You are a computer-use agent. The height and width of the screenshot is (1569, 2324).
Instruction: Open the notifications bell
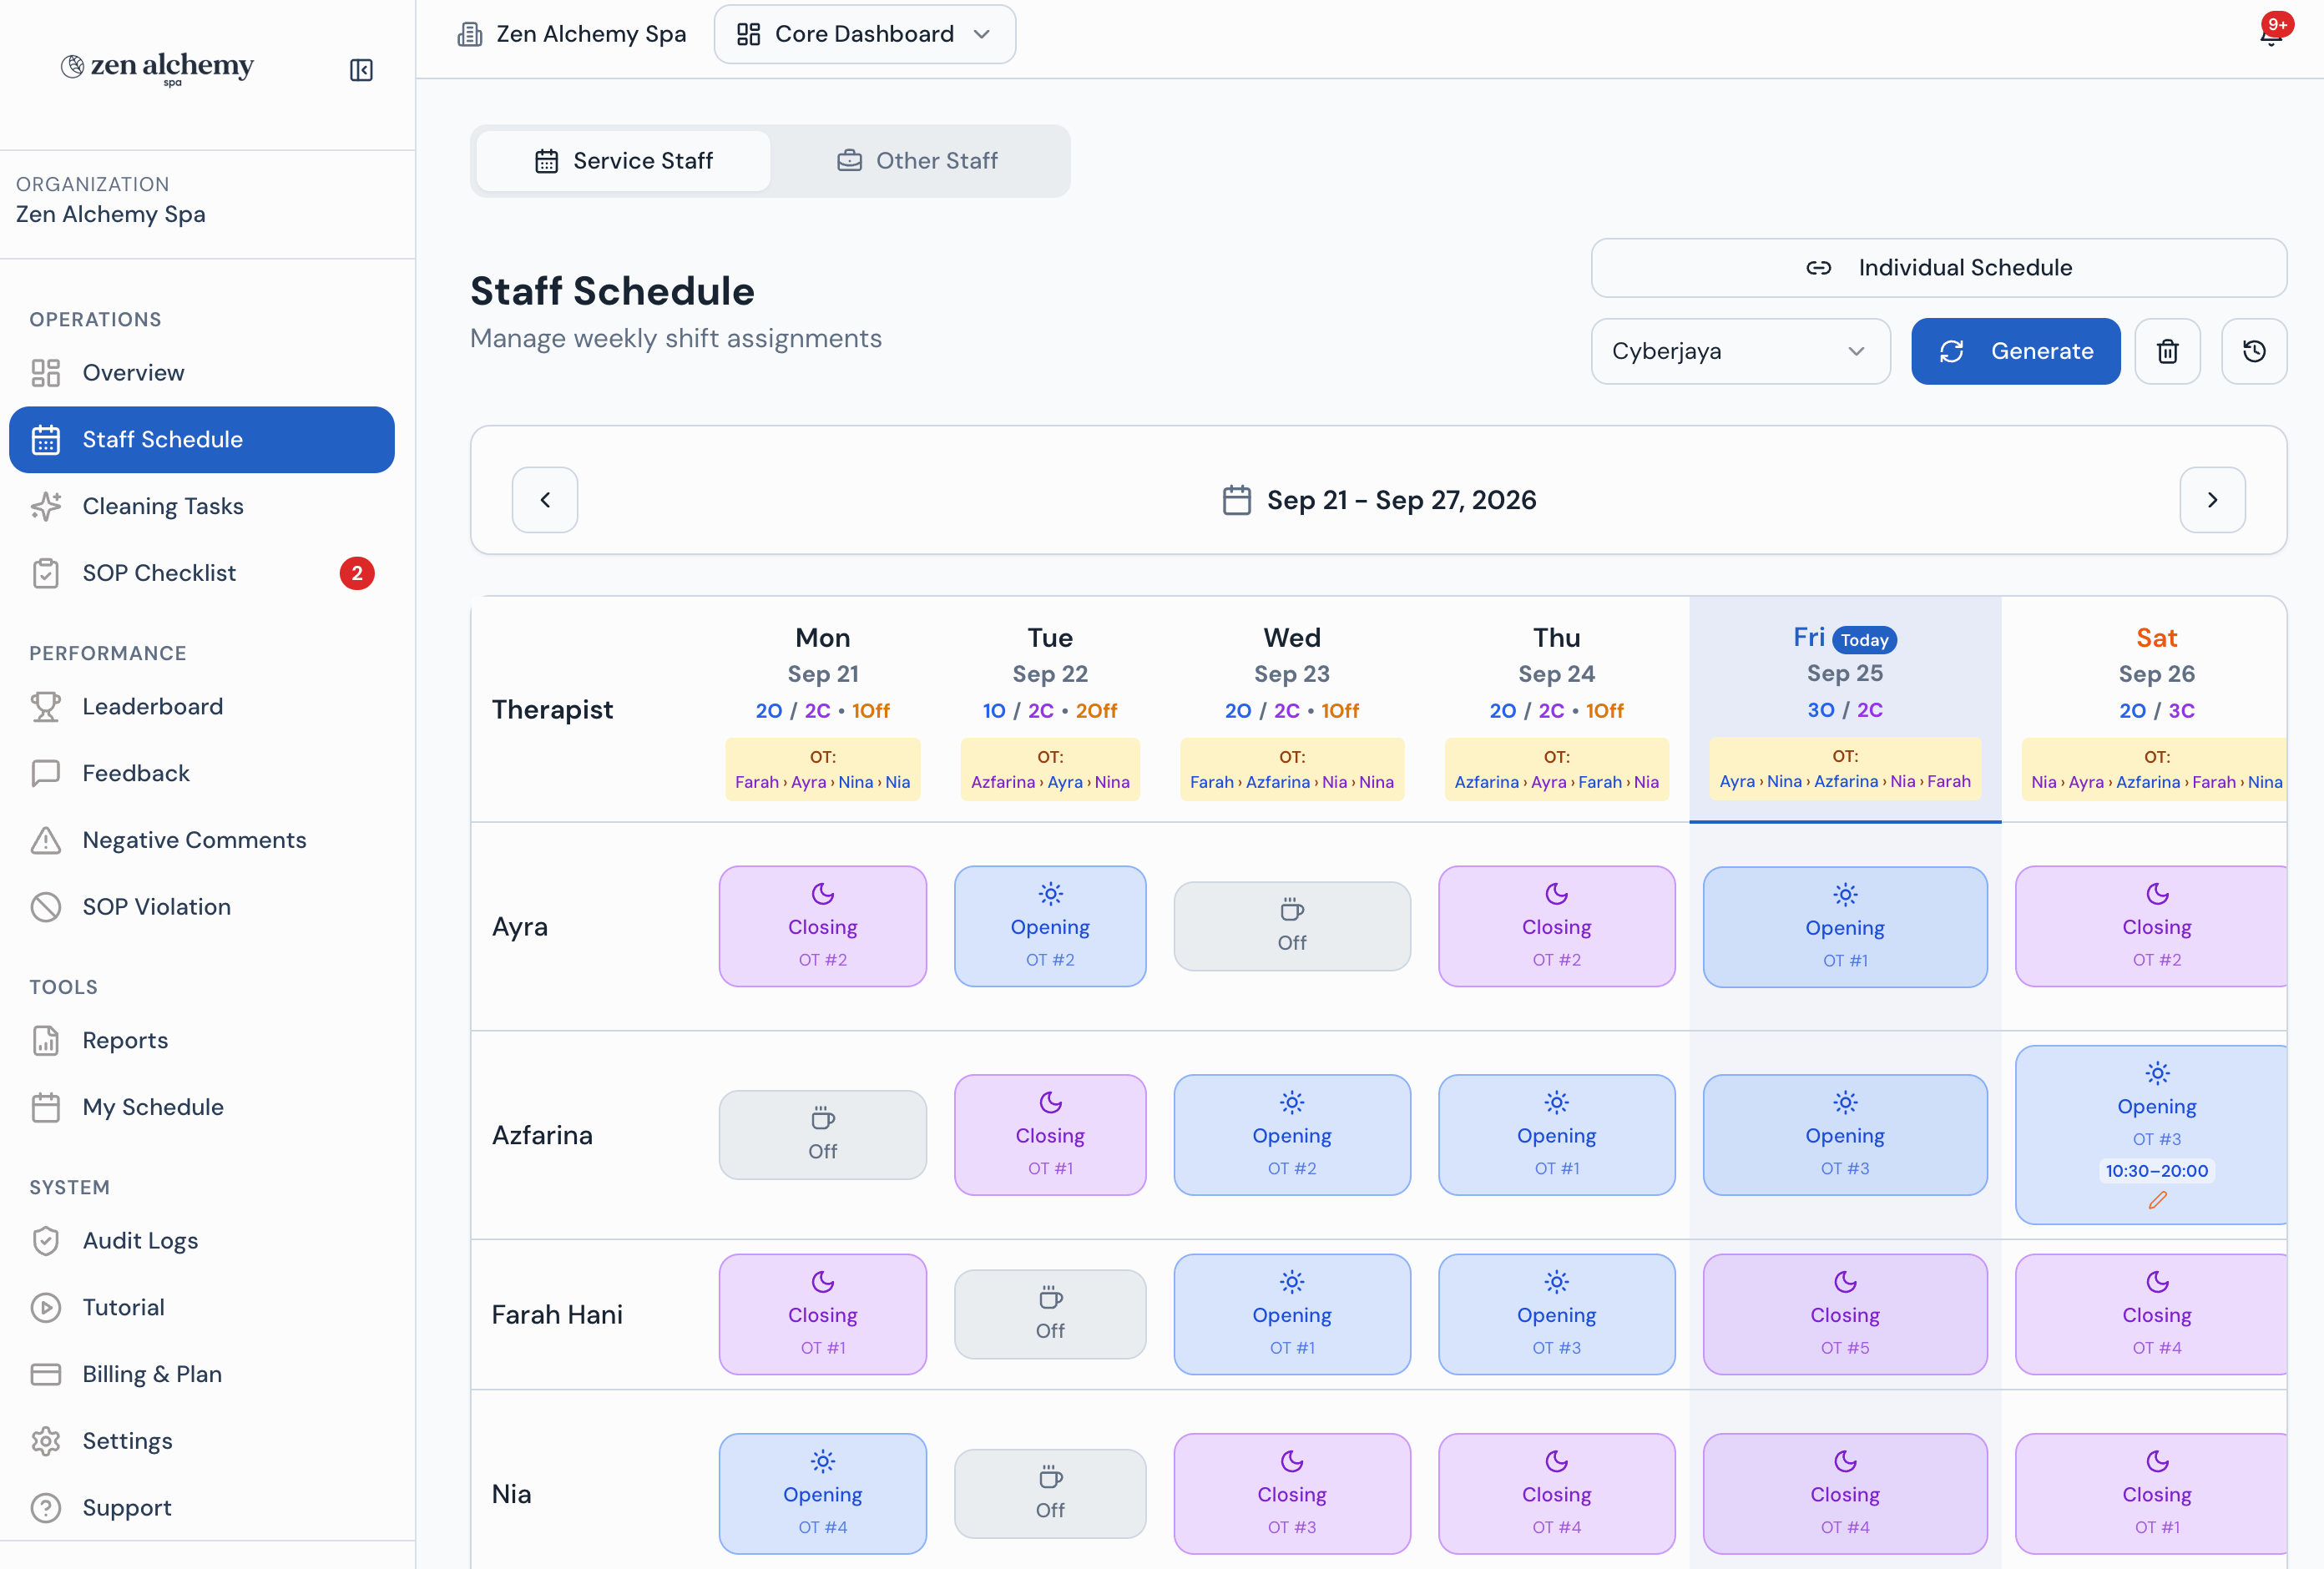pos(2271,33)
